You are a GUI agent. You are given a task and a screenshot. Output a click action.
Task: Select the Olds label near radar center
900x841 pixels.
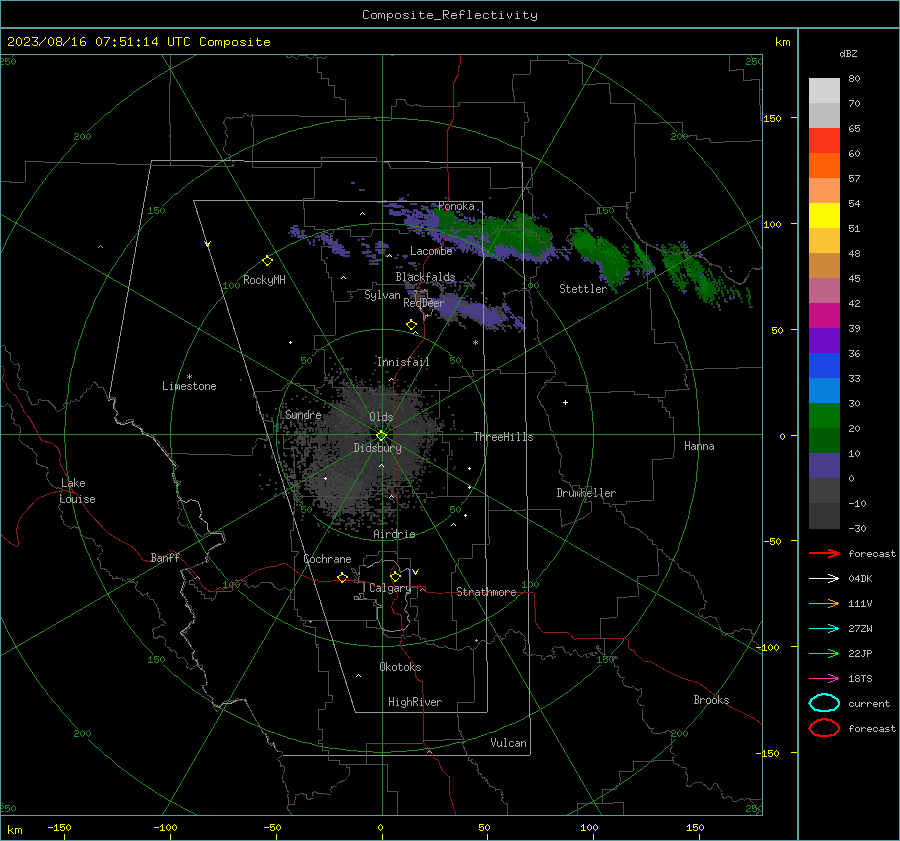coord(381,417)
